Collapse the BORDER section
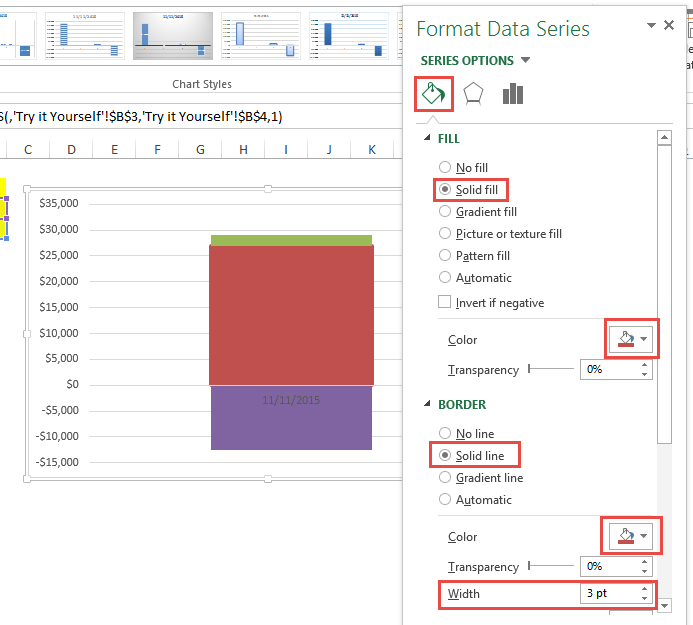 point(427,404)
